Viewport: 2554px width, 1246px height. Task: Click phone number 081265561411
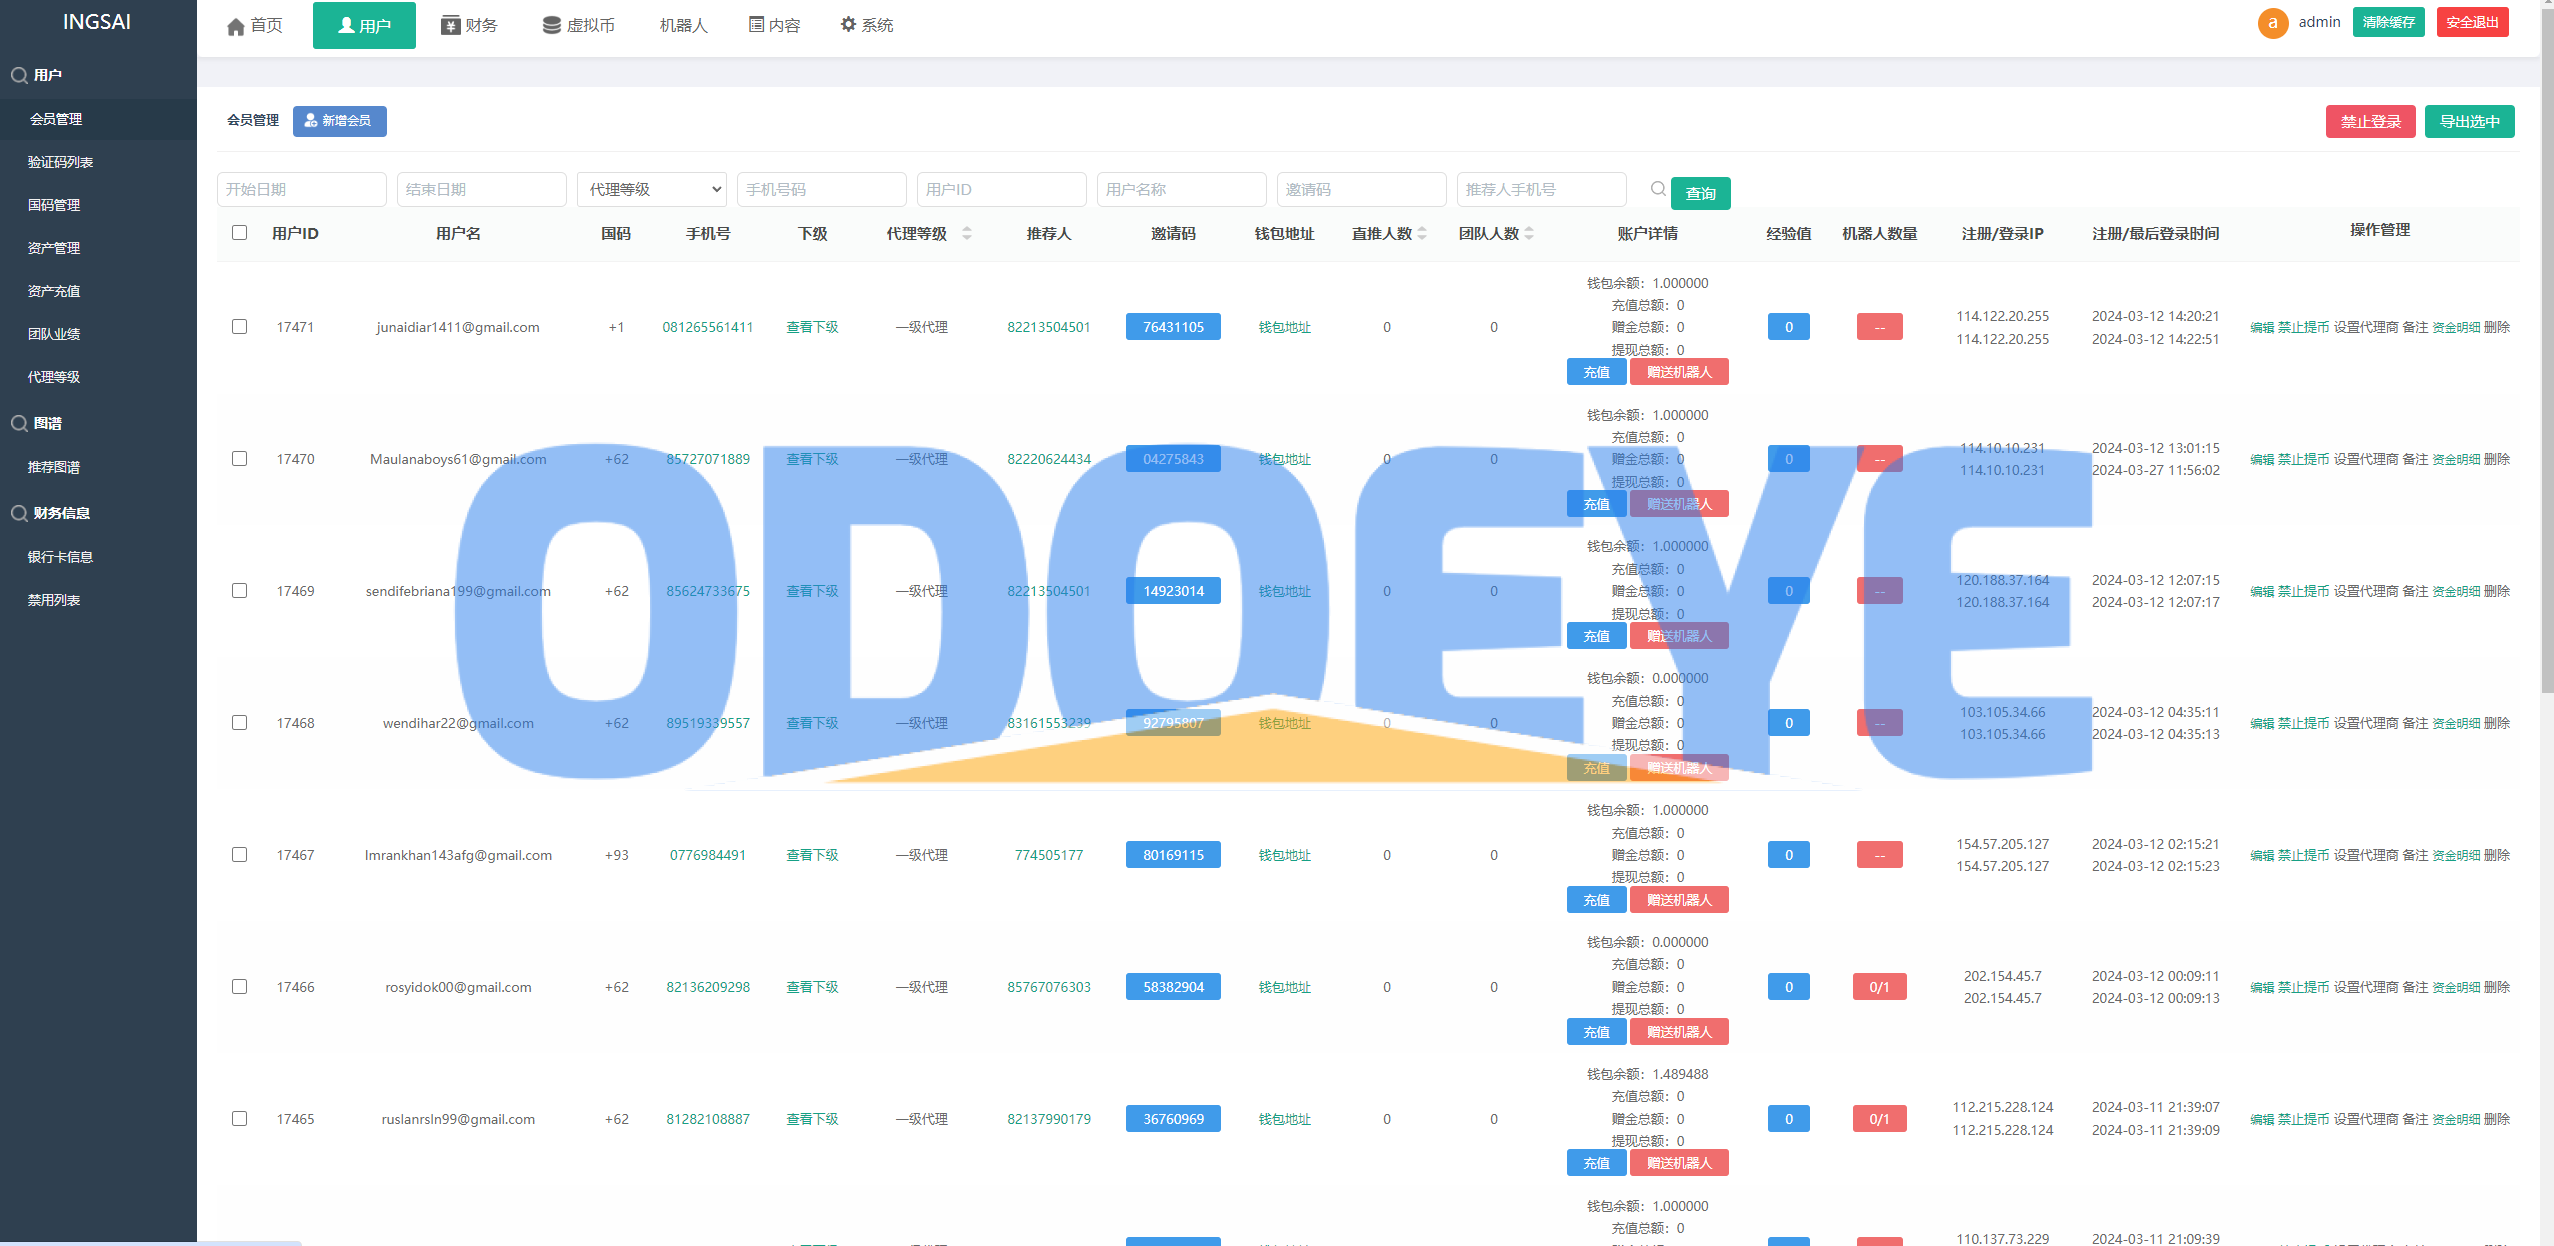(707, 327)
